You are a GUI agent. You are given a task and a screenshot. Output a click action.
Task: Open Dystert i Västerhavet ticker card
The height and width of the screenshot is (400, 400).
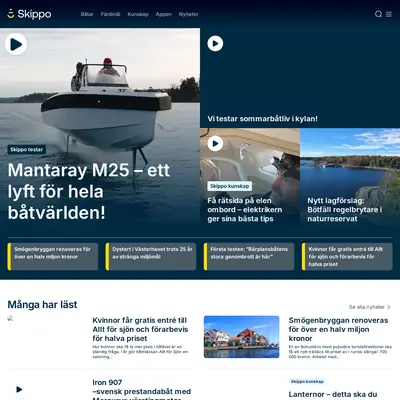coord(151,256)
